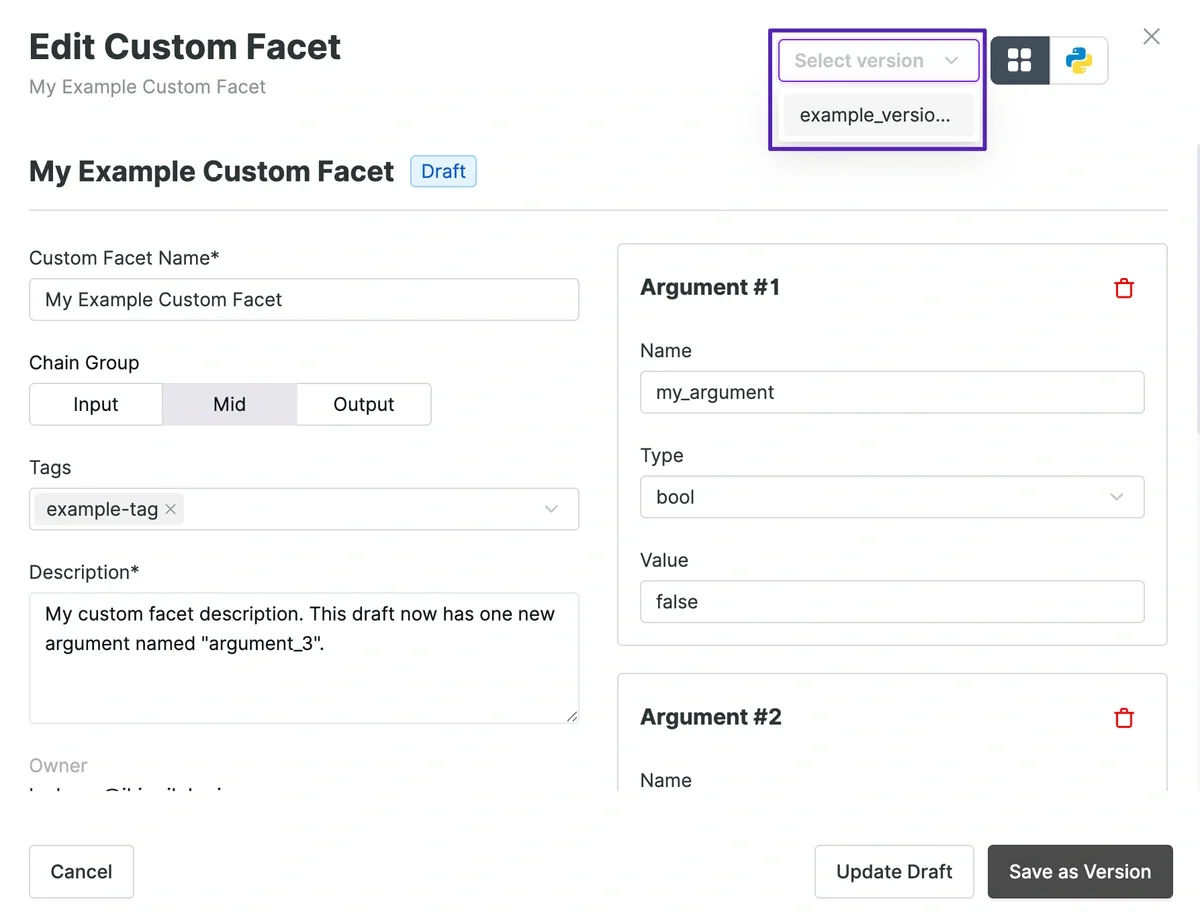Viewport: 1200px width, 918px height.
Task: Set Chain Group to Output
Action: (x=364, y=405)
